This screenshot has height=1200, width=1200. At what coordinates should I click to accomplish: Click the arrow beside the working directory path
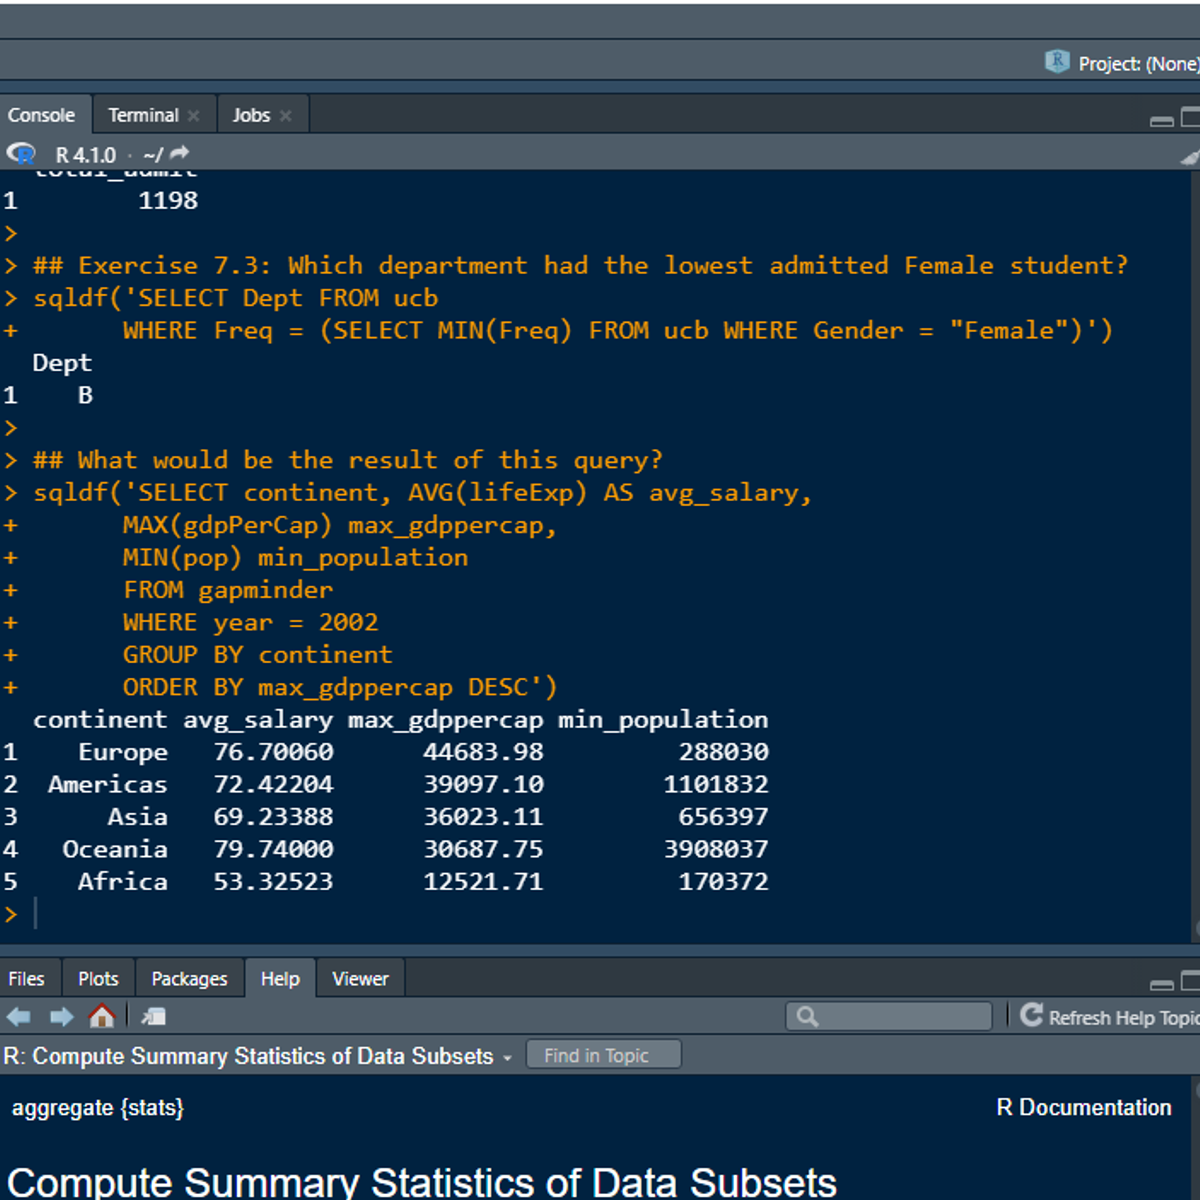click(176, 152)
